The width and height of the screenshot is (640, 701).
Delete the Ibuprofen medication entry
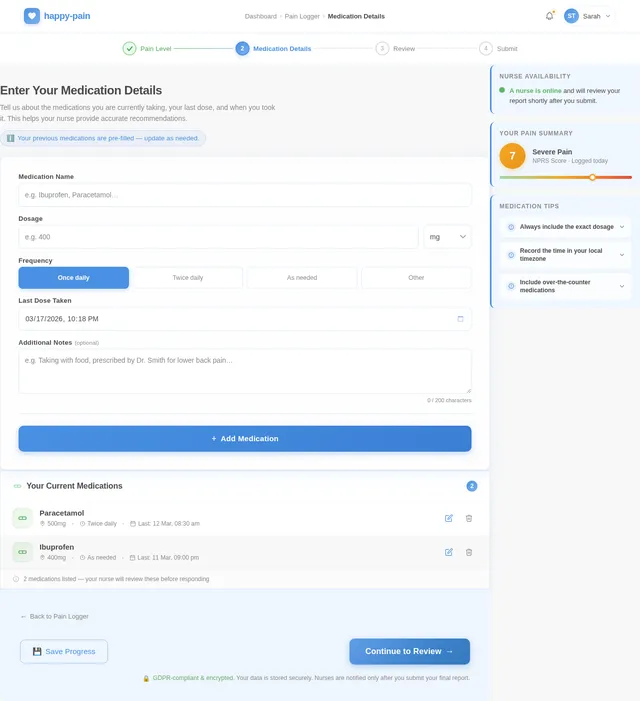(469, 552)
